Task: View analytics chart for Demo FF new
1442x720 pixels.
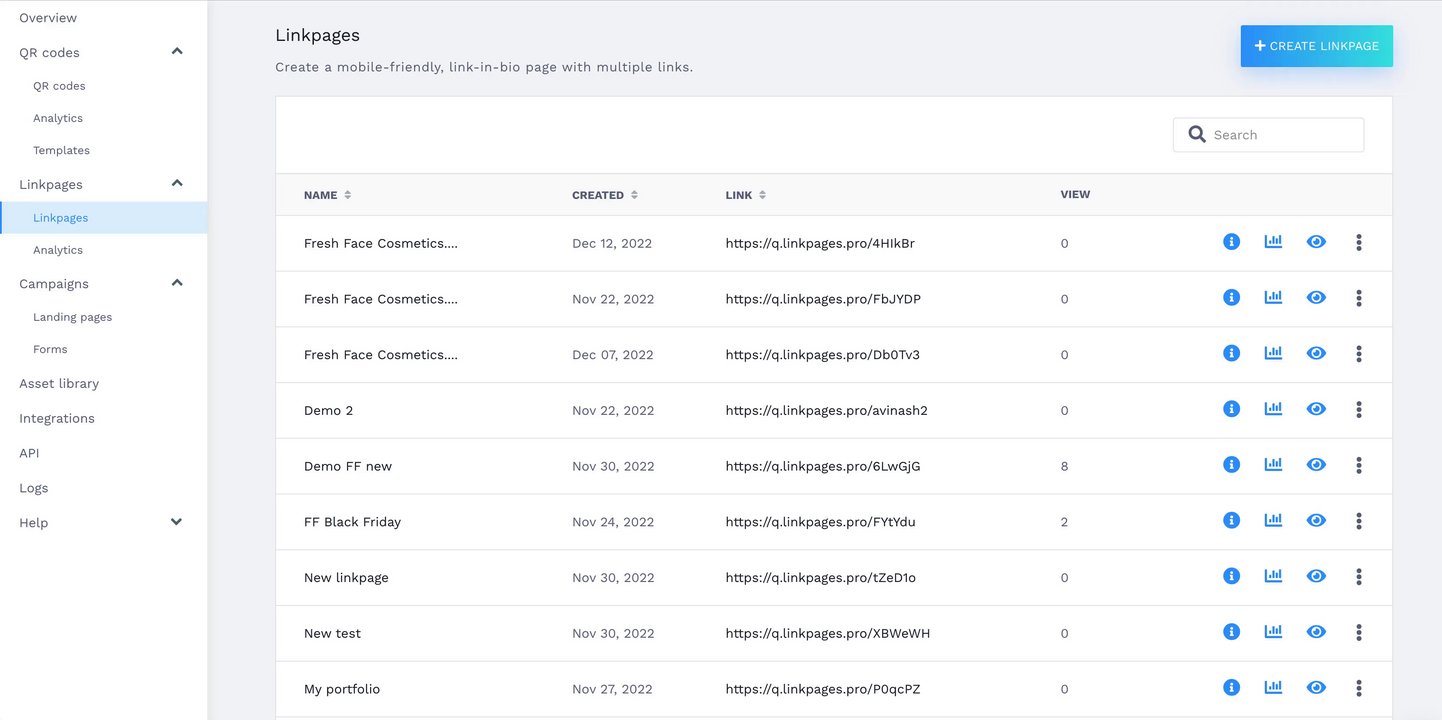Action: point(1273,465)
